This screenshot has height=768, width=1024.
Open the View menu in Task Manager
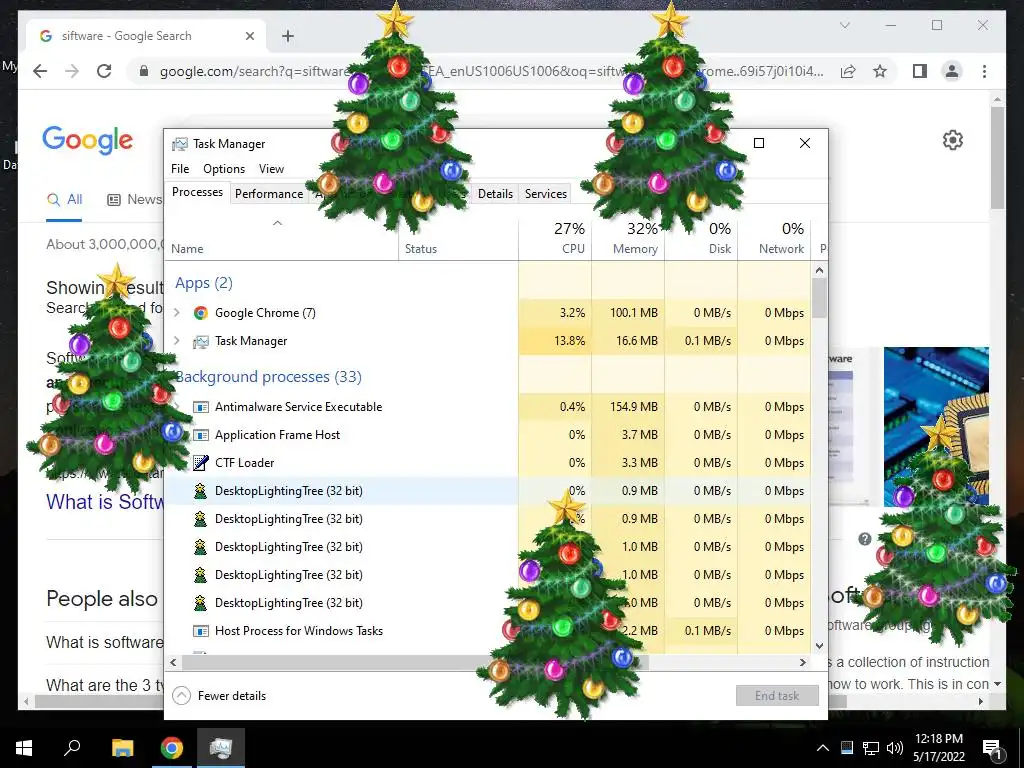point(271,168)
